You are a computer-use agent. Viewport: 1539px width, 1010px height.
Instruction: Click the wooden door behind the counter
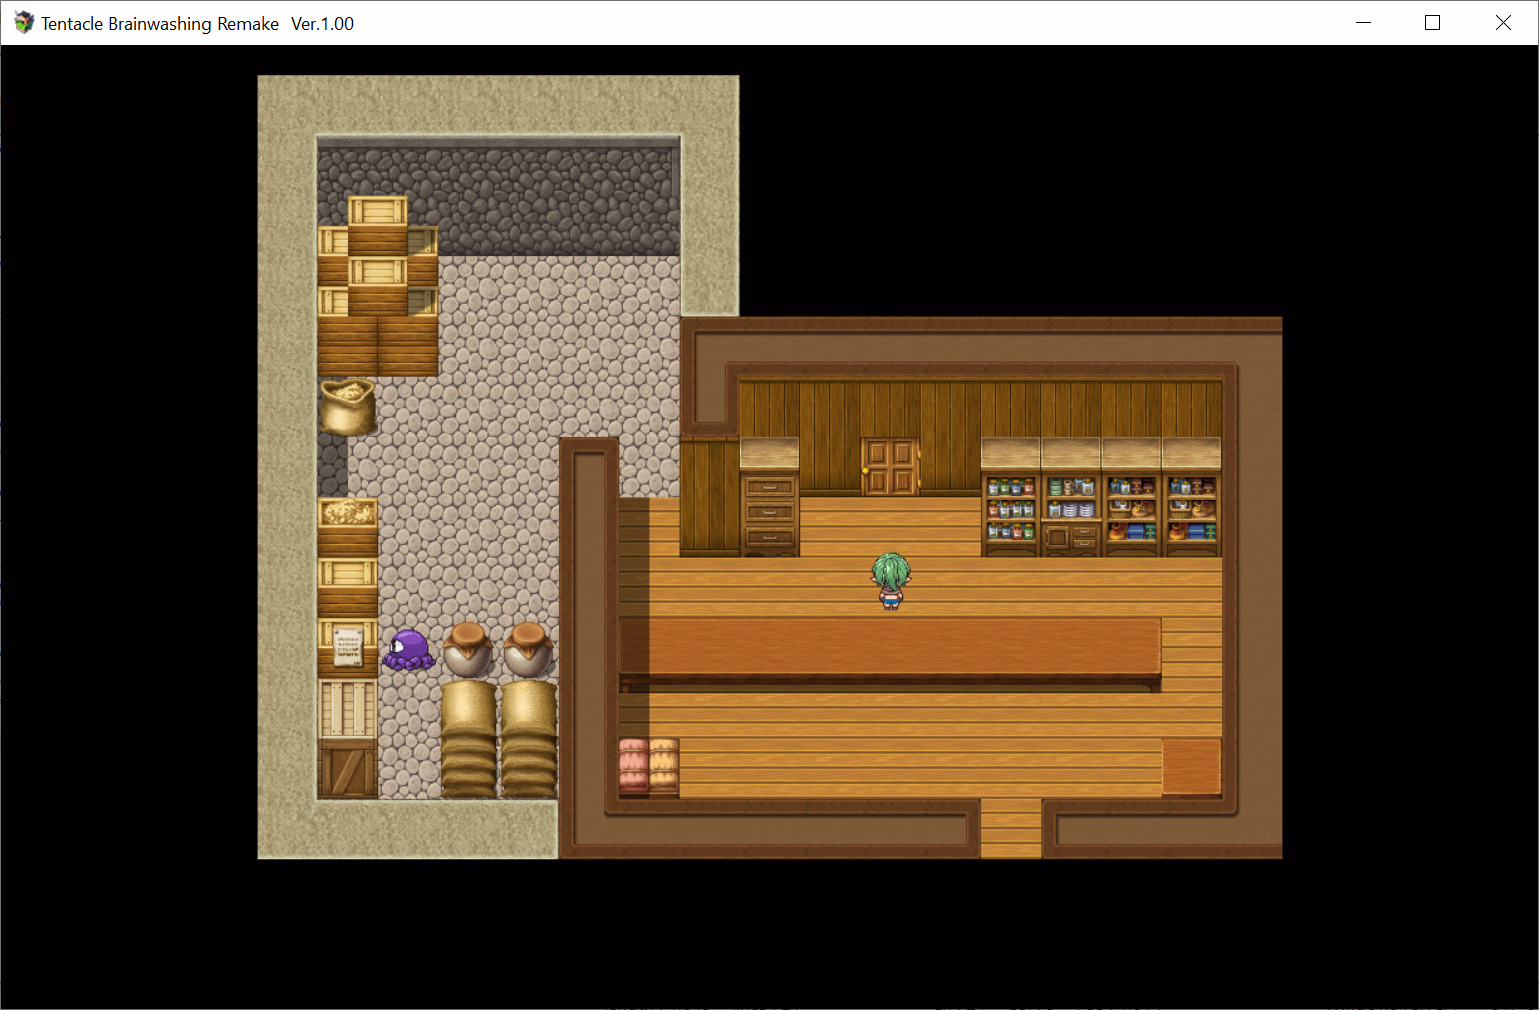890,466
